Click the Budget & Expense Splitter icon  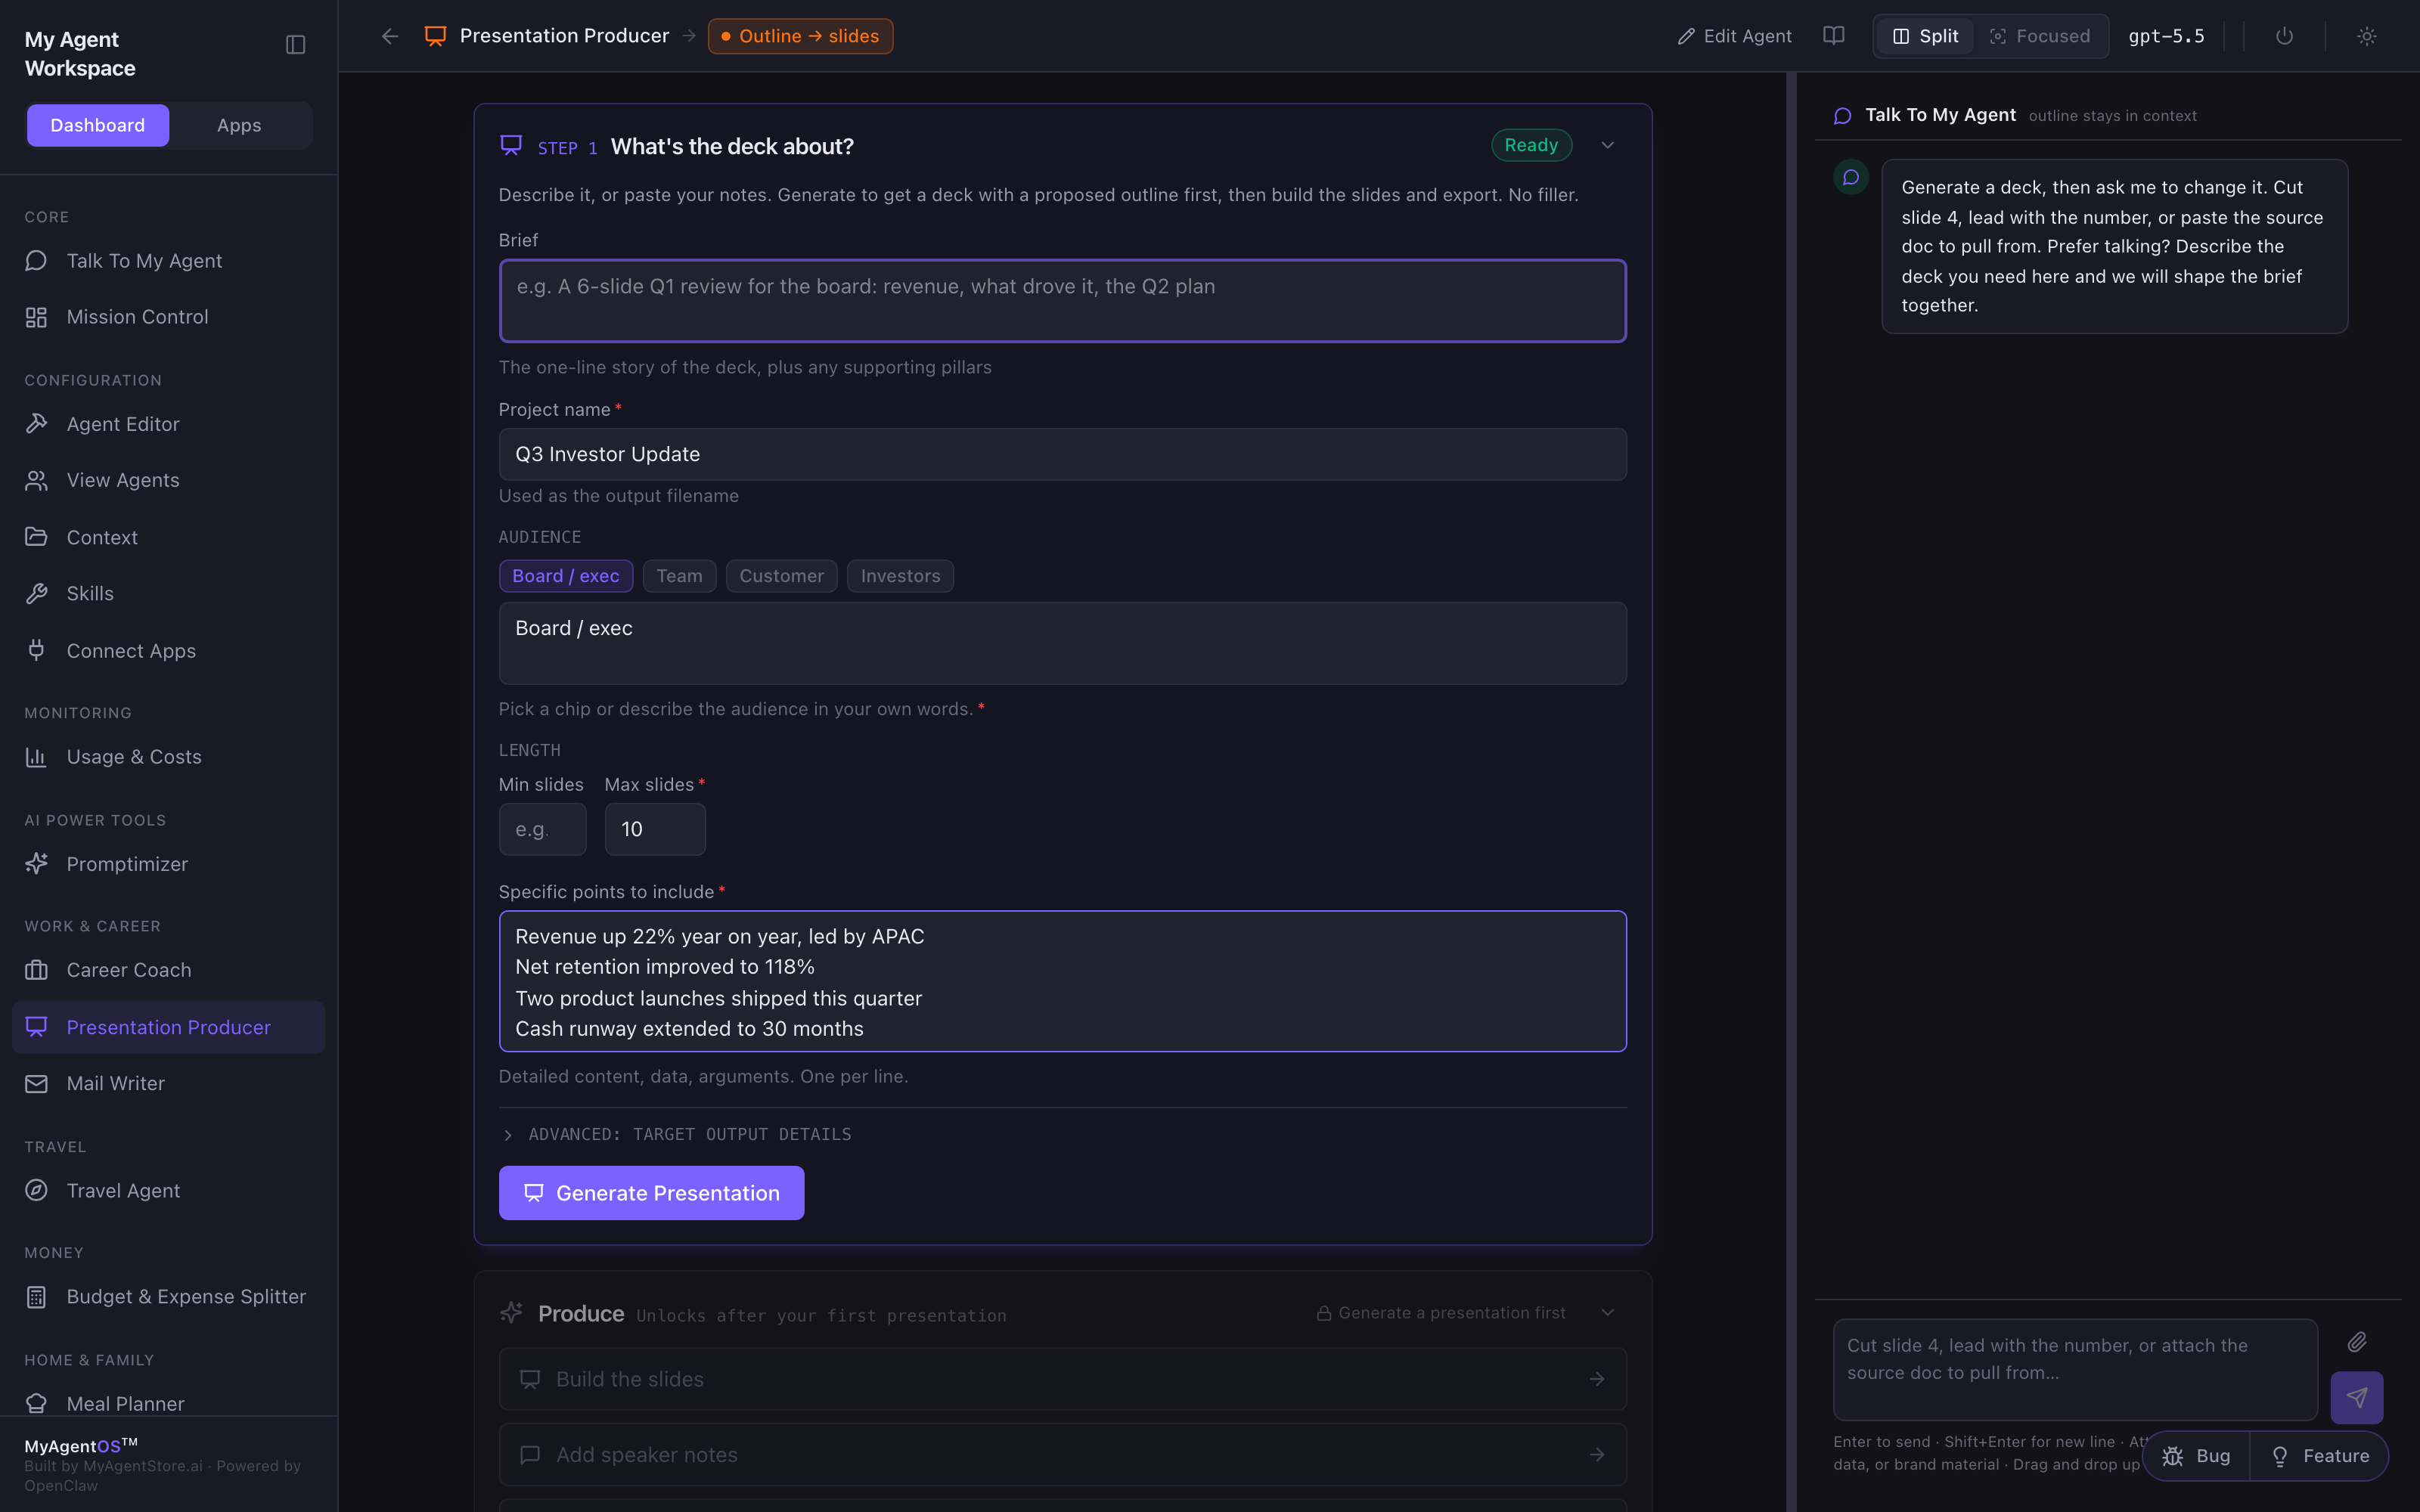pos(36,1297)
